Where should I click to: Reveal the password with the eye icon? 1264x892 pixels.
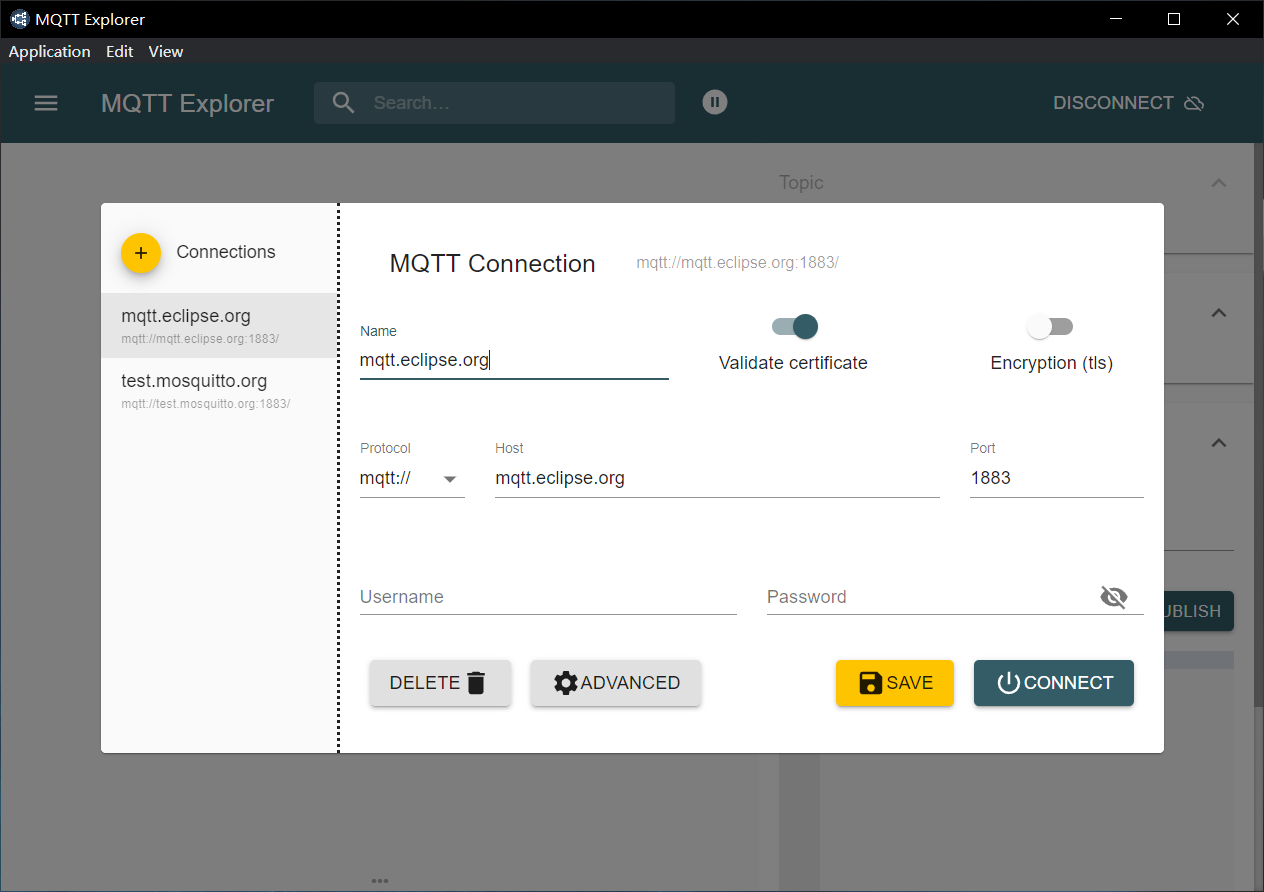(x=1113, y=596)
